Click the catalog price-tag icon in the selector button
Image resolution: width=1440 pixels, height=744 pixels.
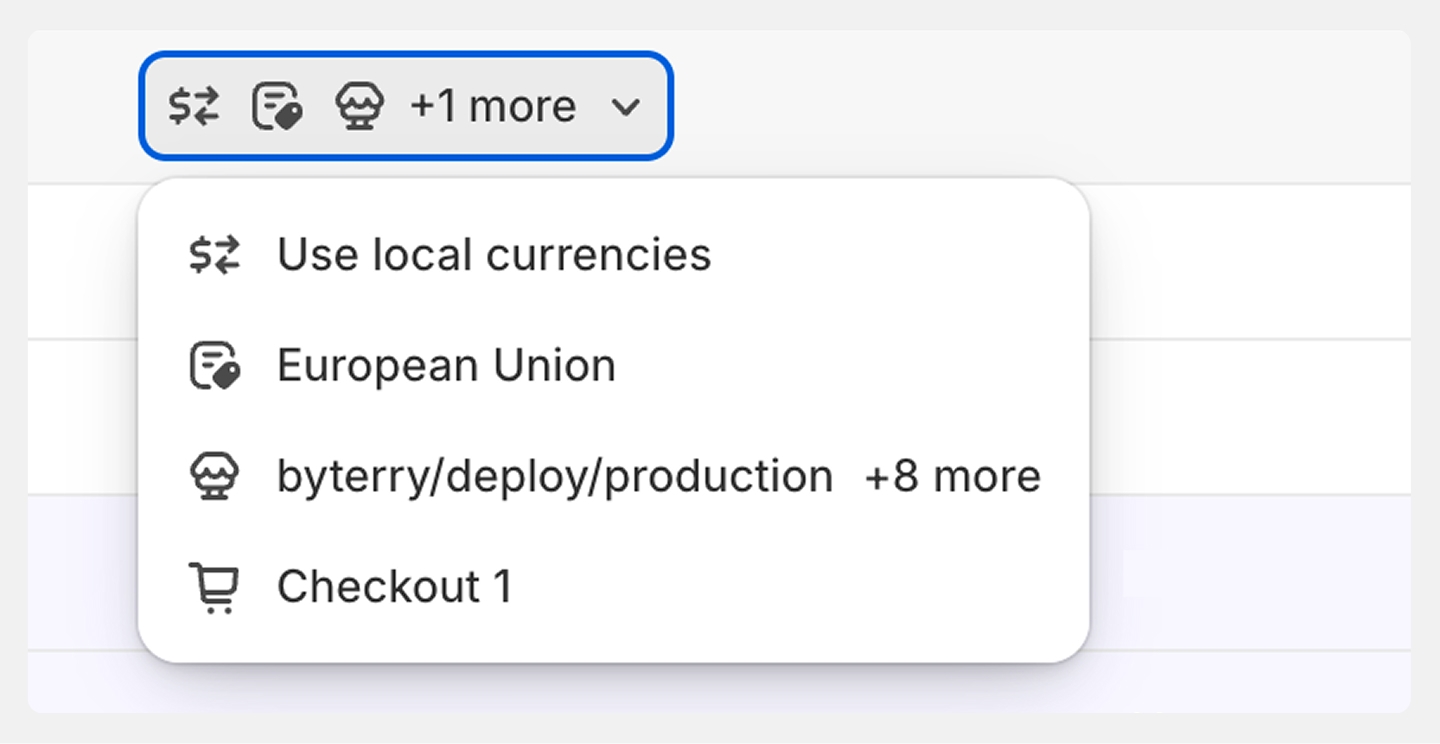pos(277,106)
